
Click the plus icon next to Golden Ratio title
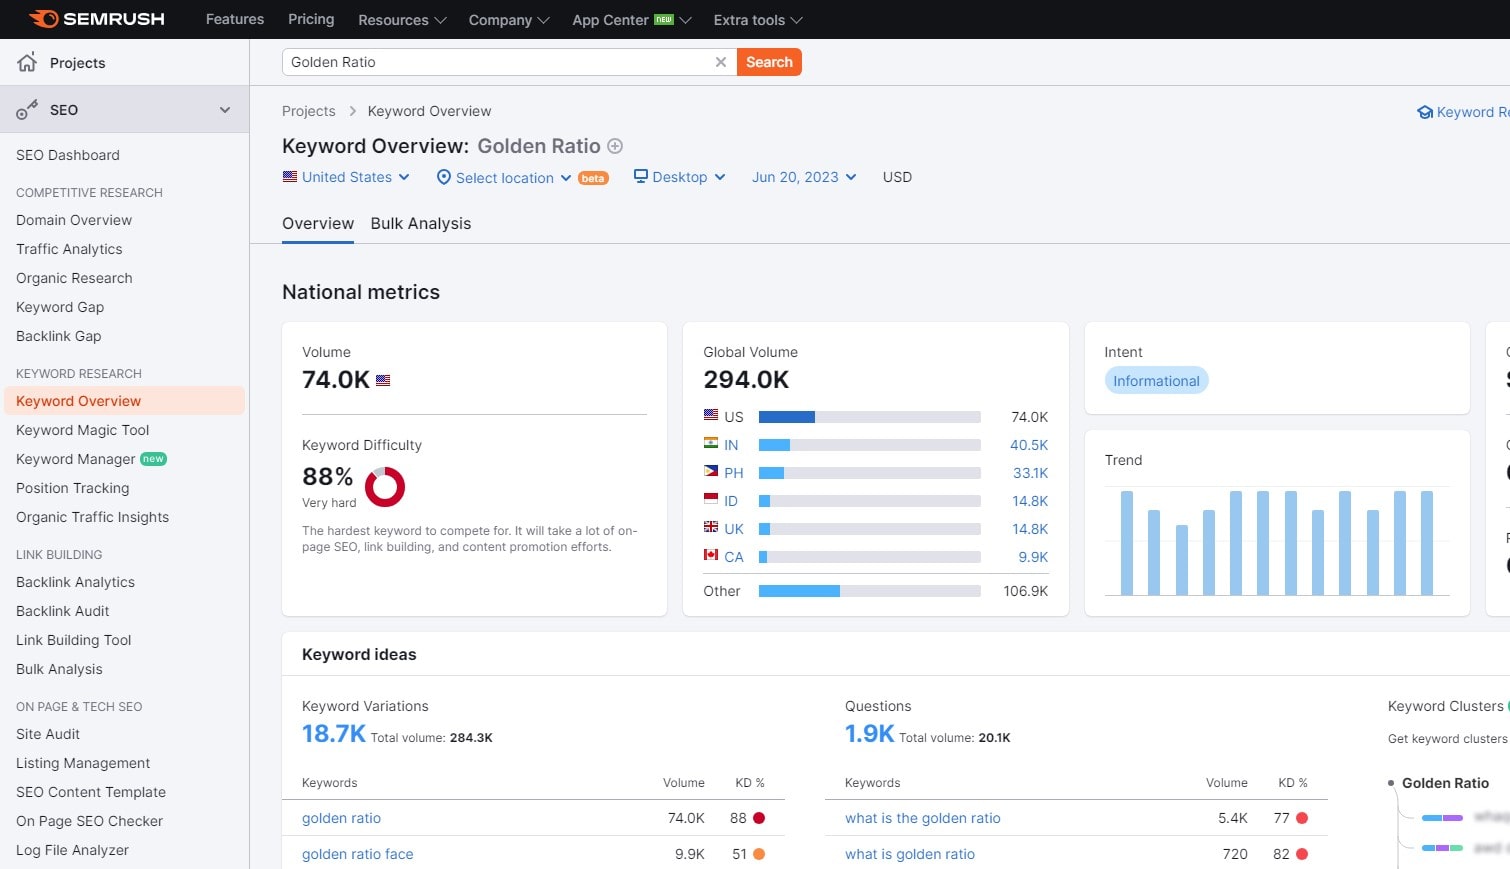coord(615,146)
